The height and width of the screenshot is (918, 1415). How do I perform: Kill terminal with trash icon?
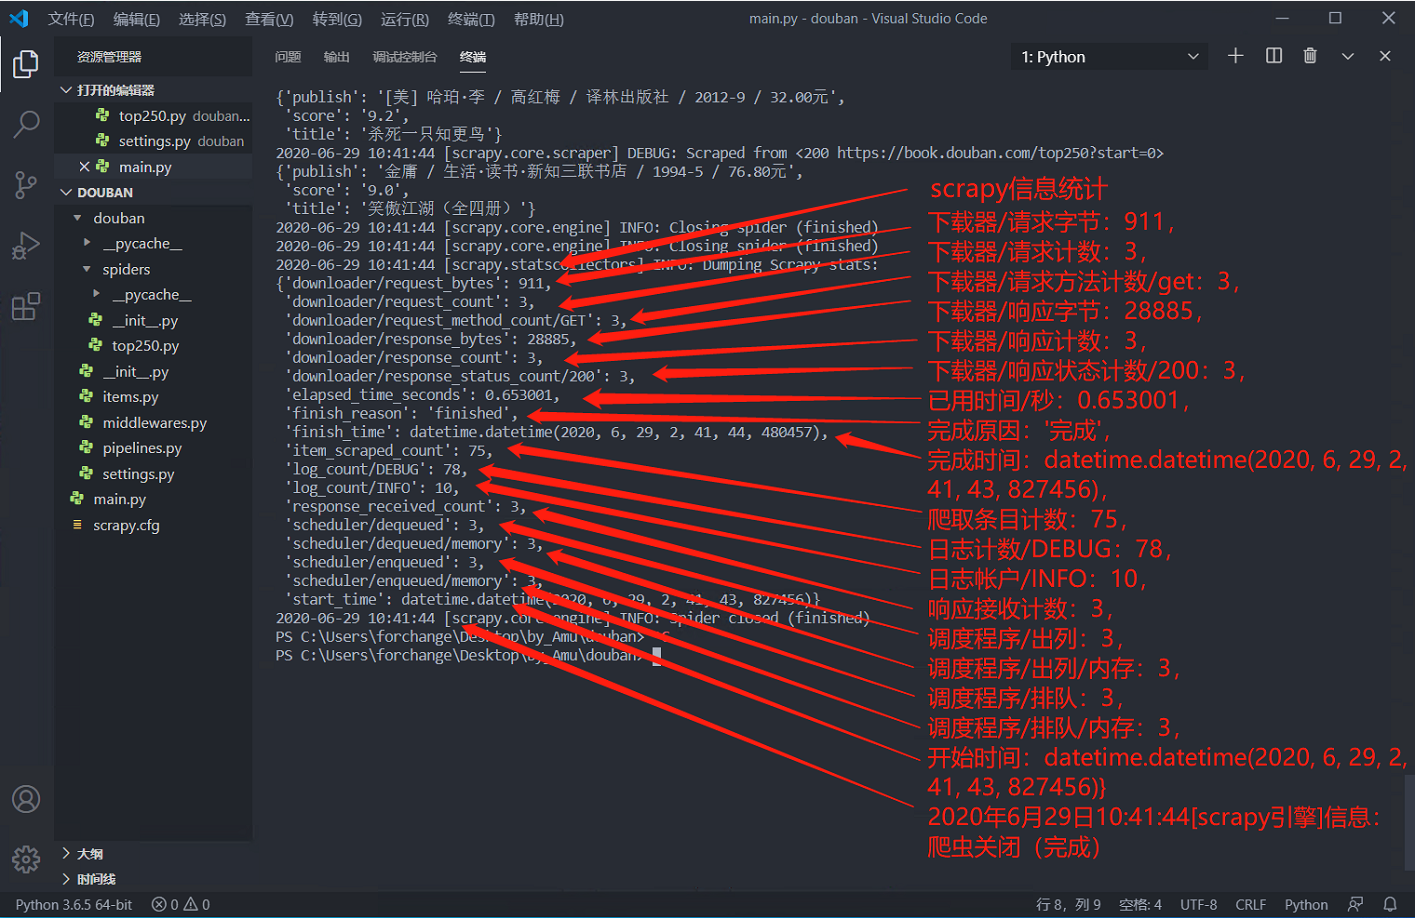1310,56
